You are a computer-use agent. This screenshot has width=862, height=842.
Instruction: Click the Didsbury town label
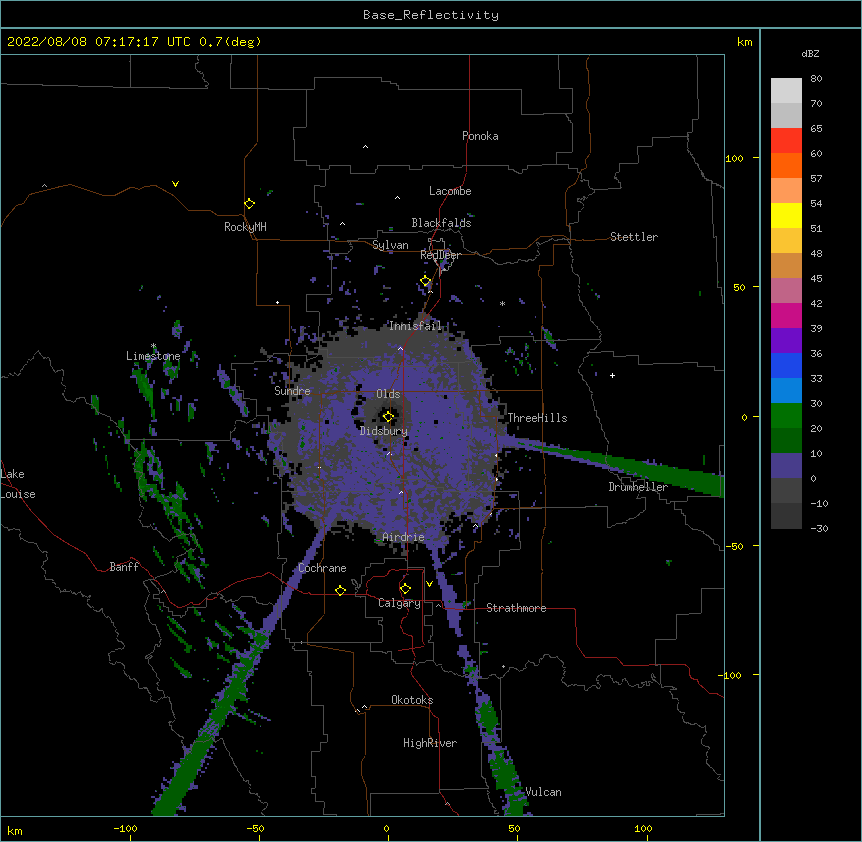point(384,431)
